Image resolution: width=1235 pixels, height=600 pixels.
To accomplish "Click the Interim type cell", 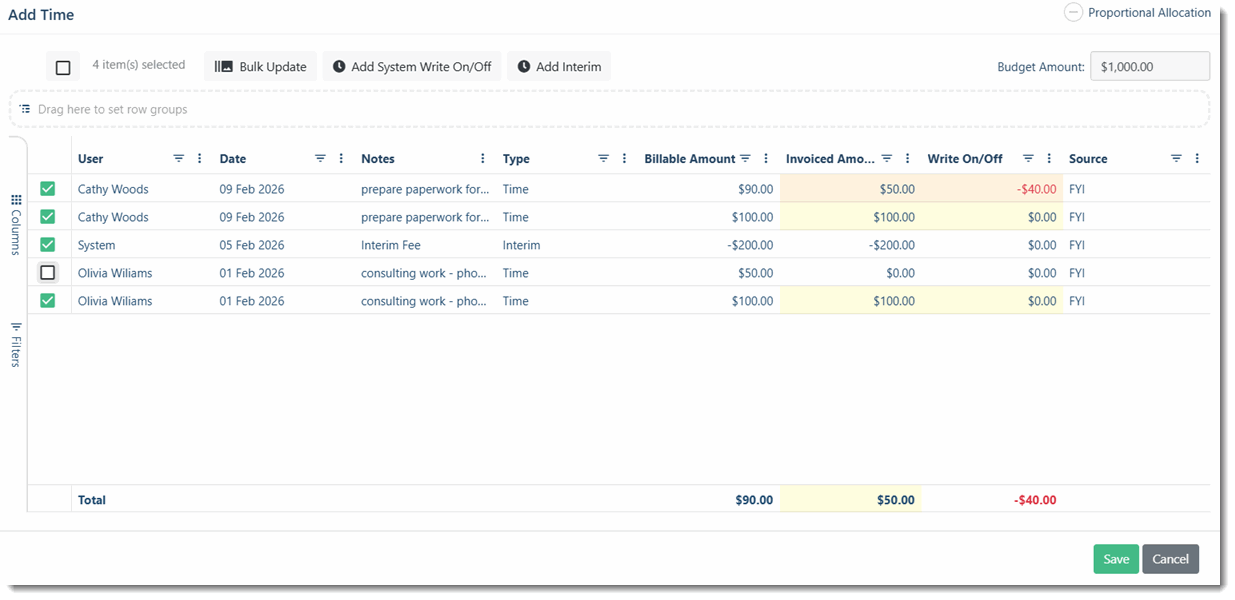I will point(568,245).
